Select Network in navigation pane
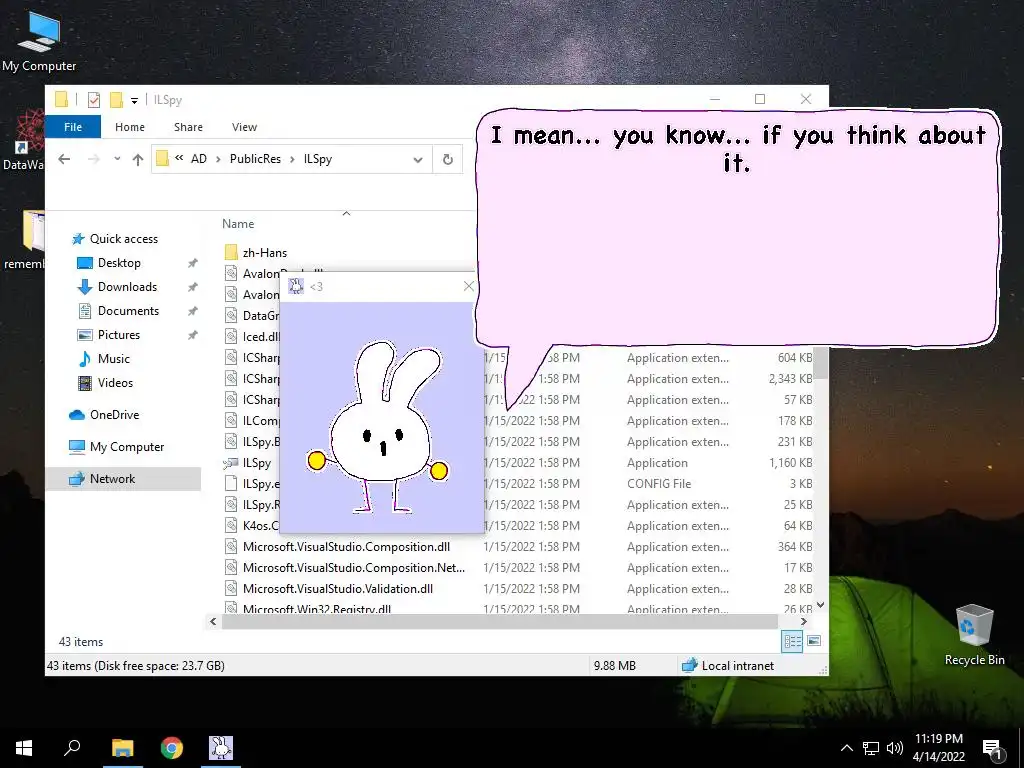 (123, 479)
